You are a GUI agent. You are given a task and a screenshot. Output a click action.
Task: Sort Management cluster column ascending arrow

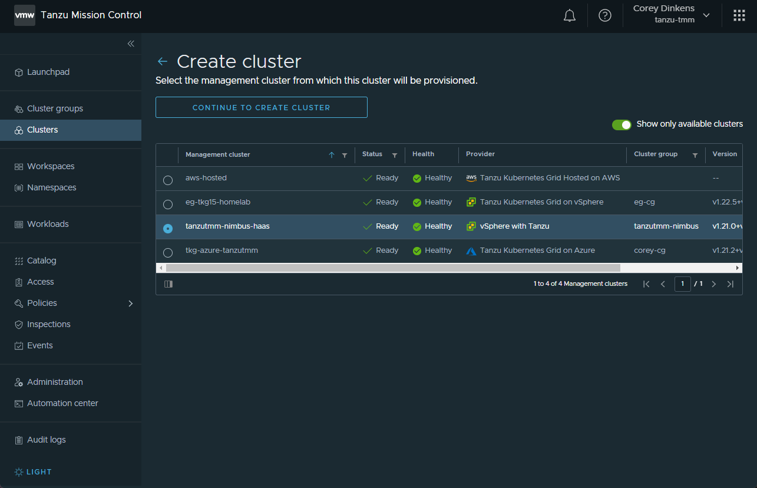tap(332, 155)
